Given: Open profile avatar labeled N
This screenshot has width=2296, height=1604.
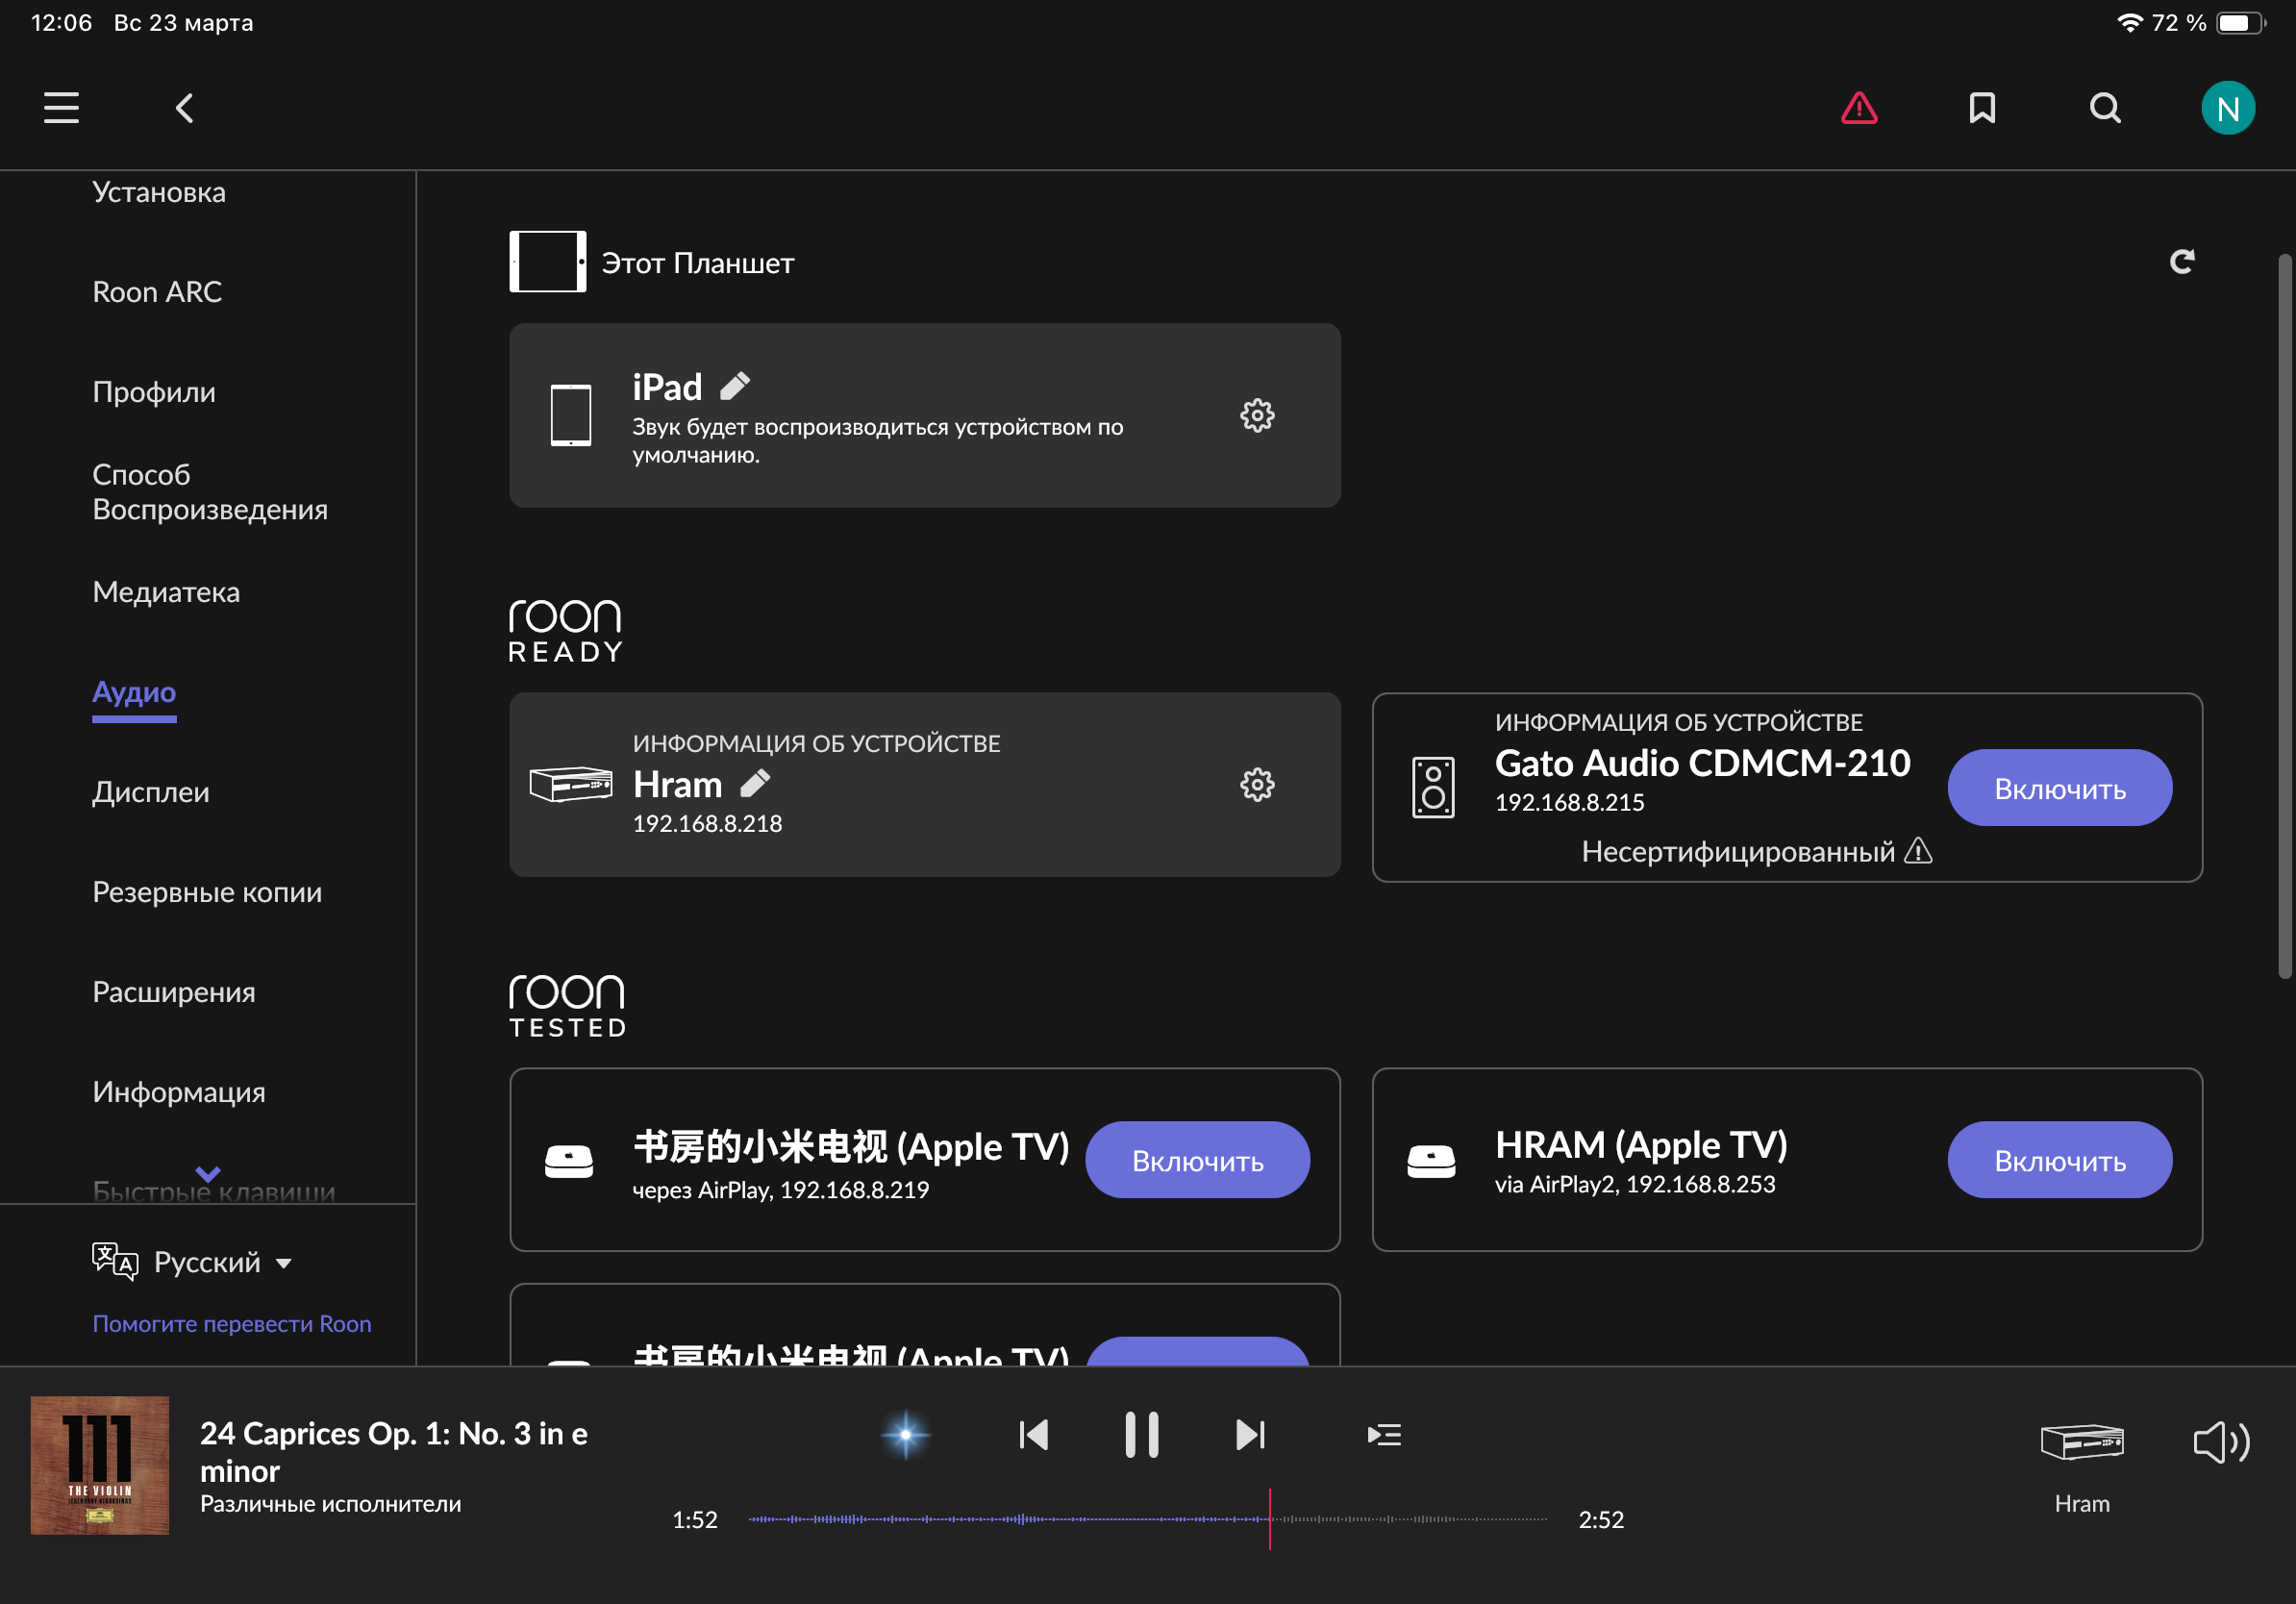Looking at the screenshot, I should pyautogui.click(x=2228, y=108).
